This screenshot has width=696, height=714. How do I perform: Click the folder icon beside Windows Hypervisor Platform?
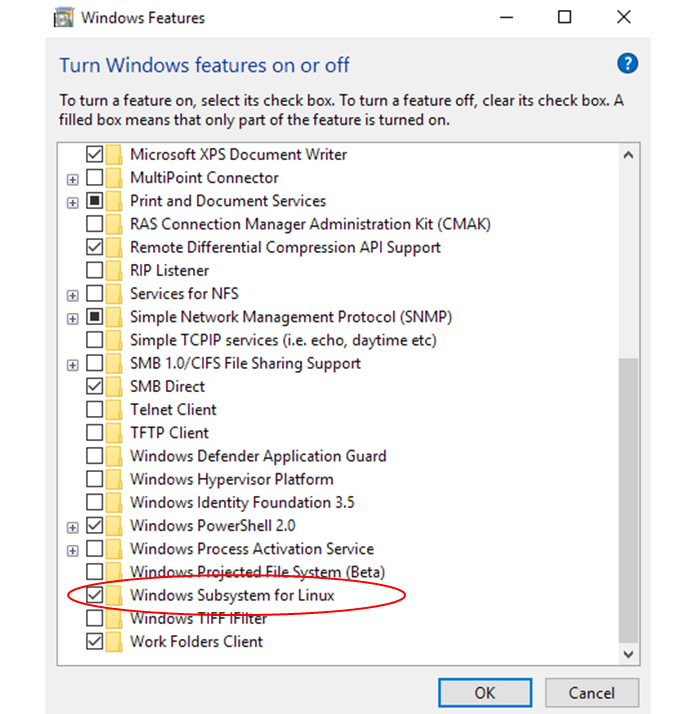(x=114, y=479)
